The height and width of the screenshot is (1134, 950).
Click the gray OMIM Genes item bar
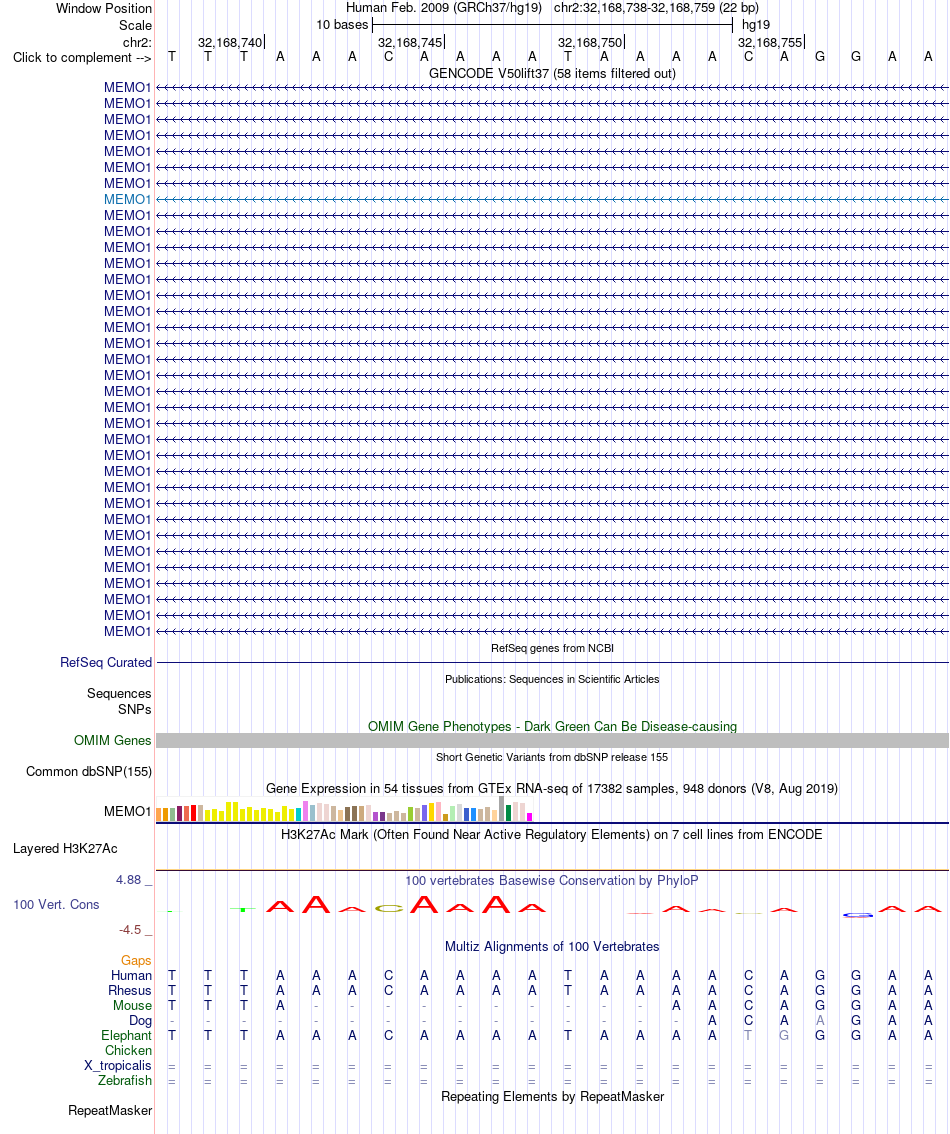552,741
